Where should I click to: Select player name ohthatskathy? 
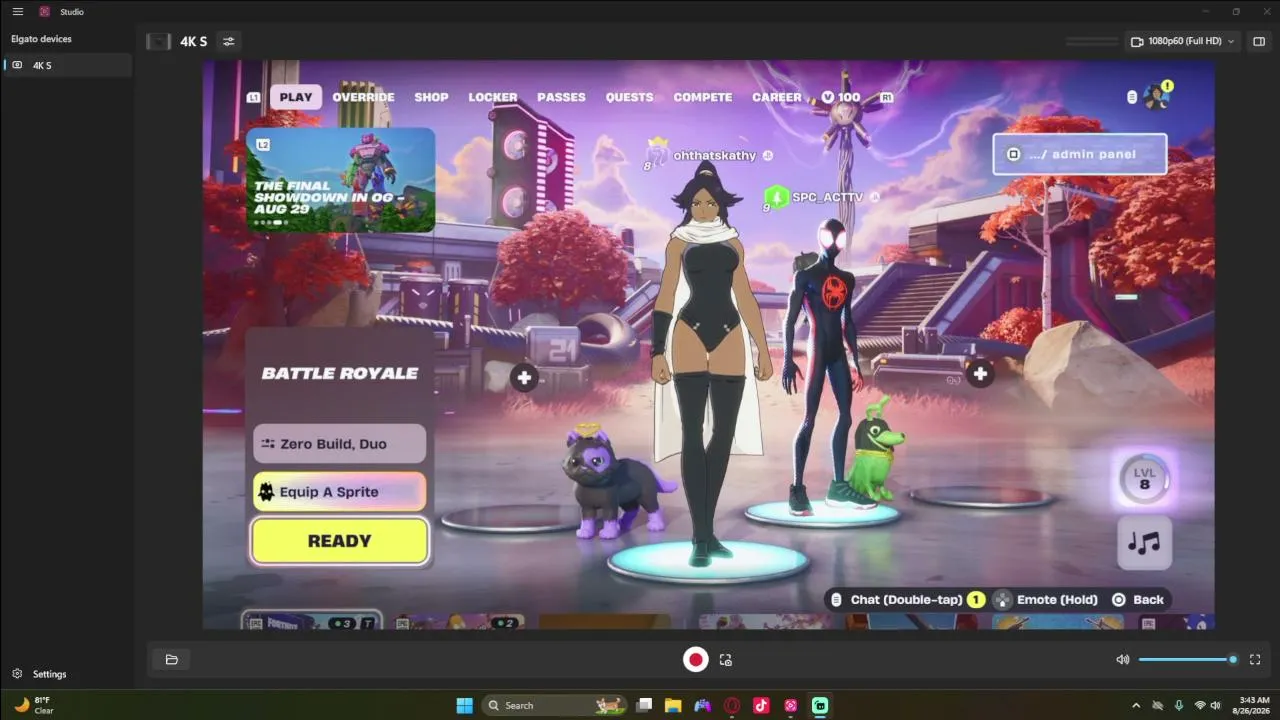(x=715, y=156)
